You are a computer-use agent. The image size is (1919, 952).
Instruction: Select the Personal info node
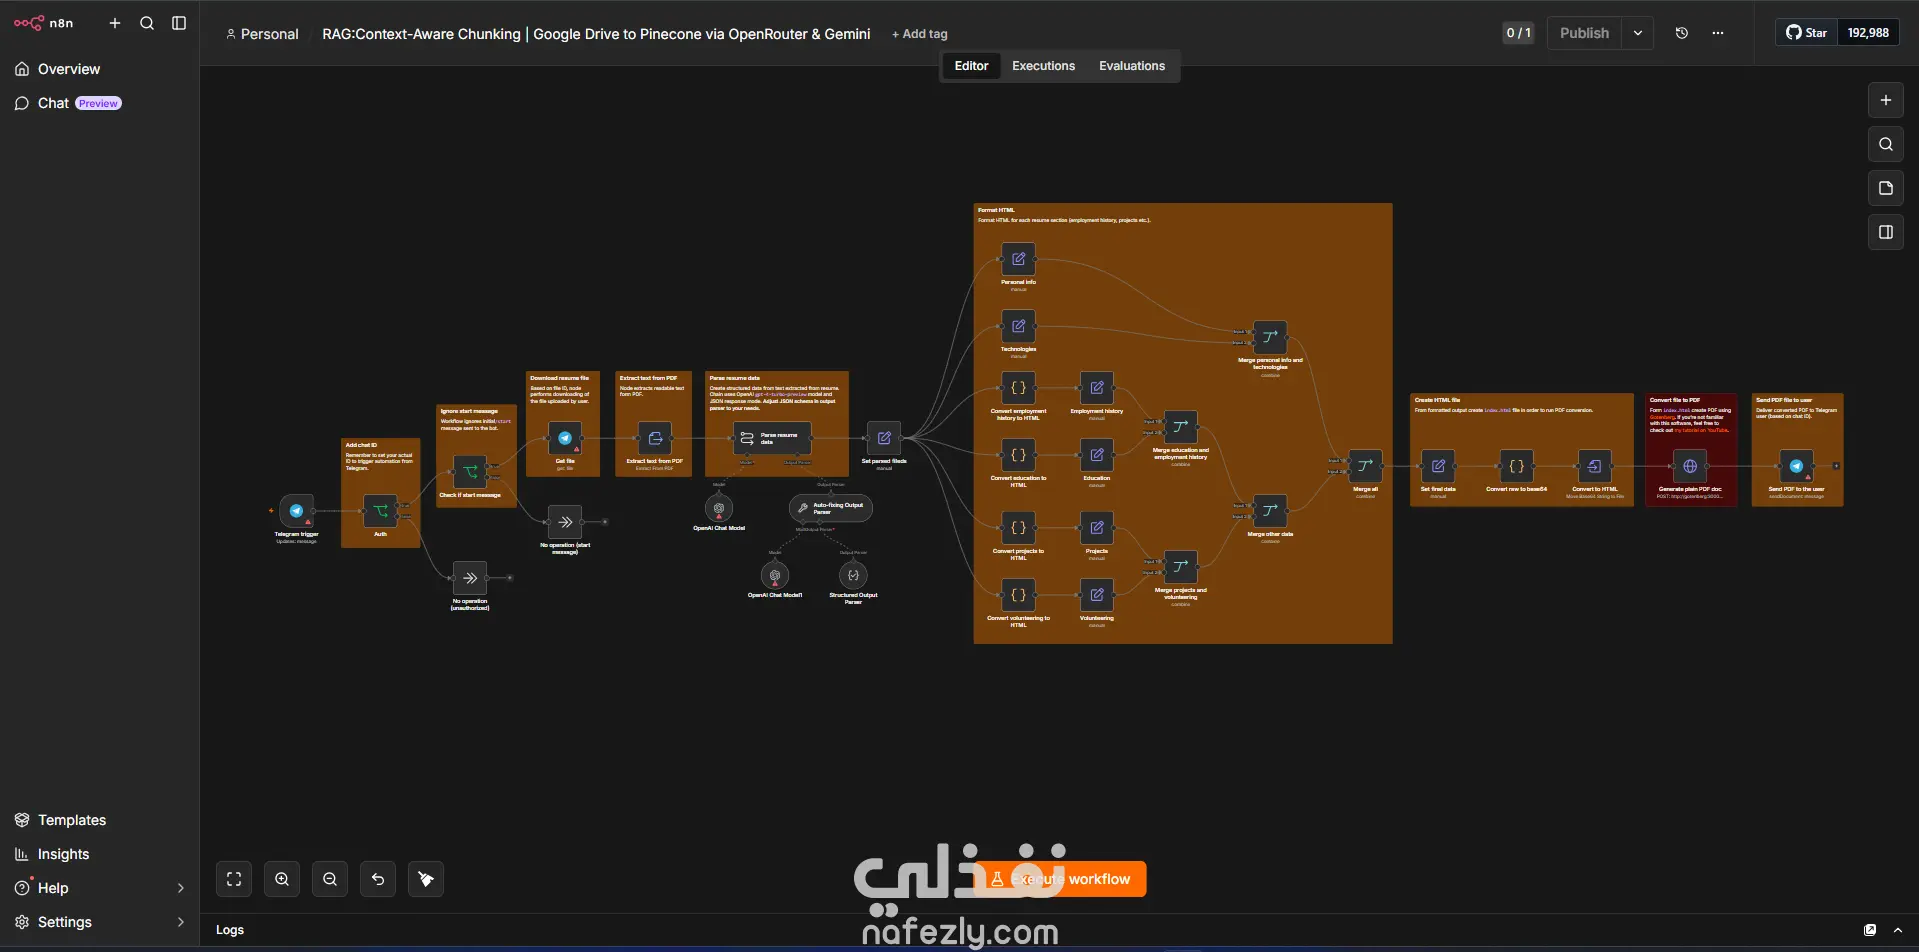coord(1018,259)
